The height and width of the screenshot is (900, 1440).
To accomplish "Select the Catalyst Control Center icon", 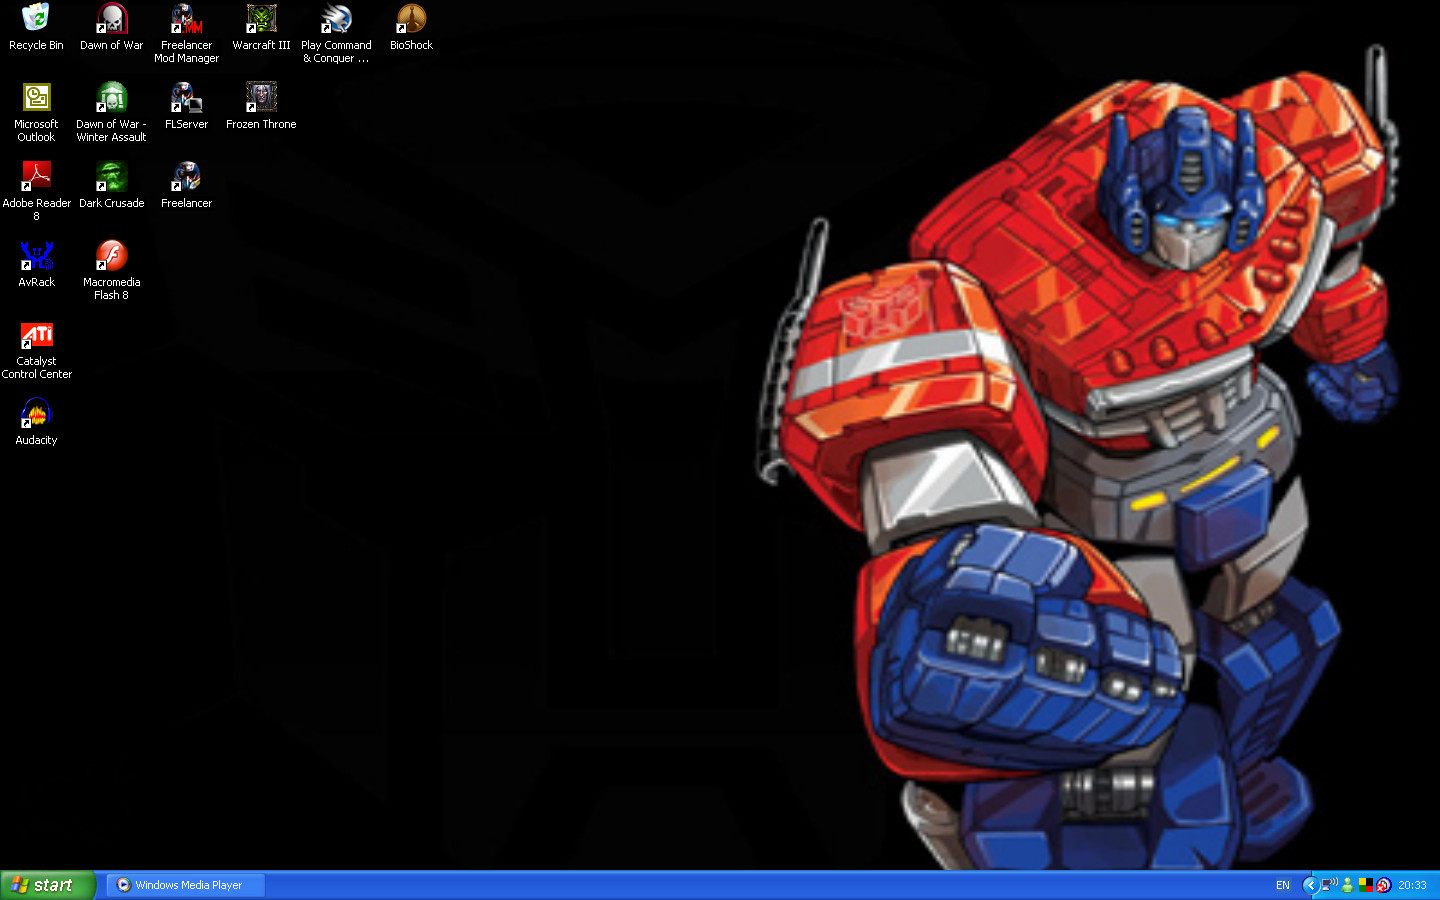I will (x=36, y=349).
